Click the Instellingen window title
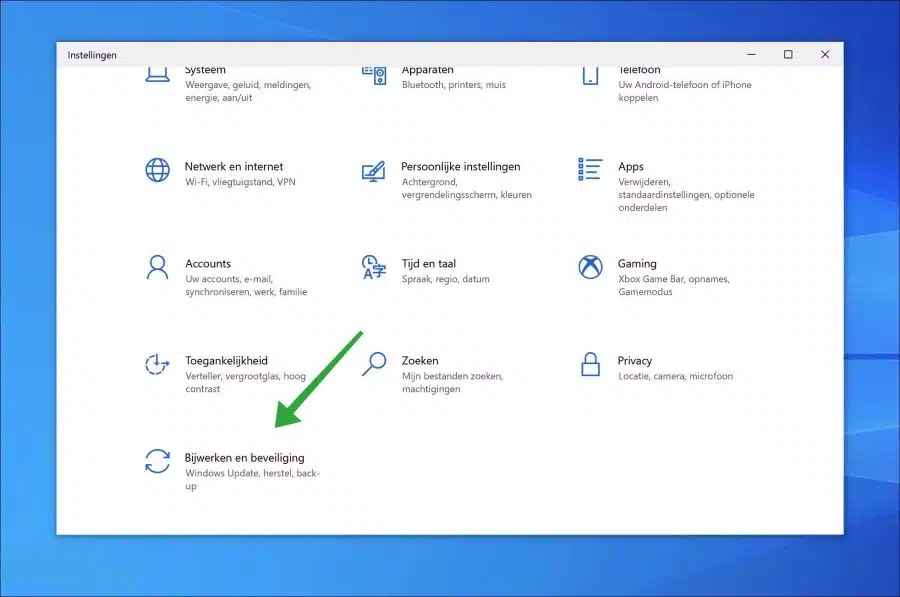 (92, 55)
